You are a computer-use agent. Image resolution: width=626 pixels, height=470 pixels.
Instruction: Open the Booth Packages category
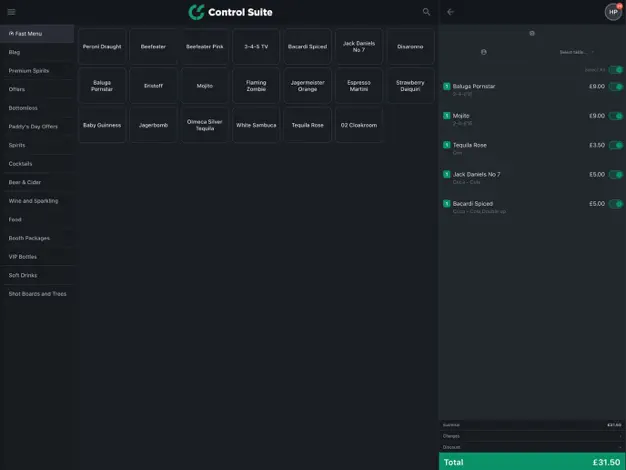tap(37, 238)
